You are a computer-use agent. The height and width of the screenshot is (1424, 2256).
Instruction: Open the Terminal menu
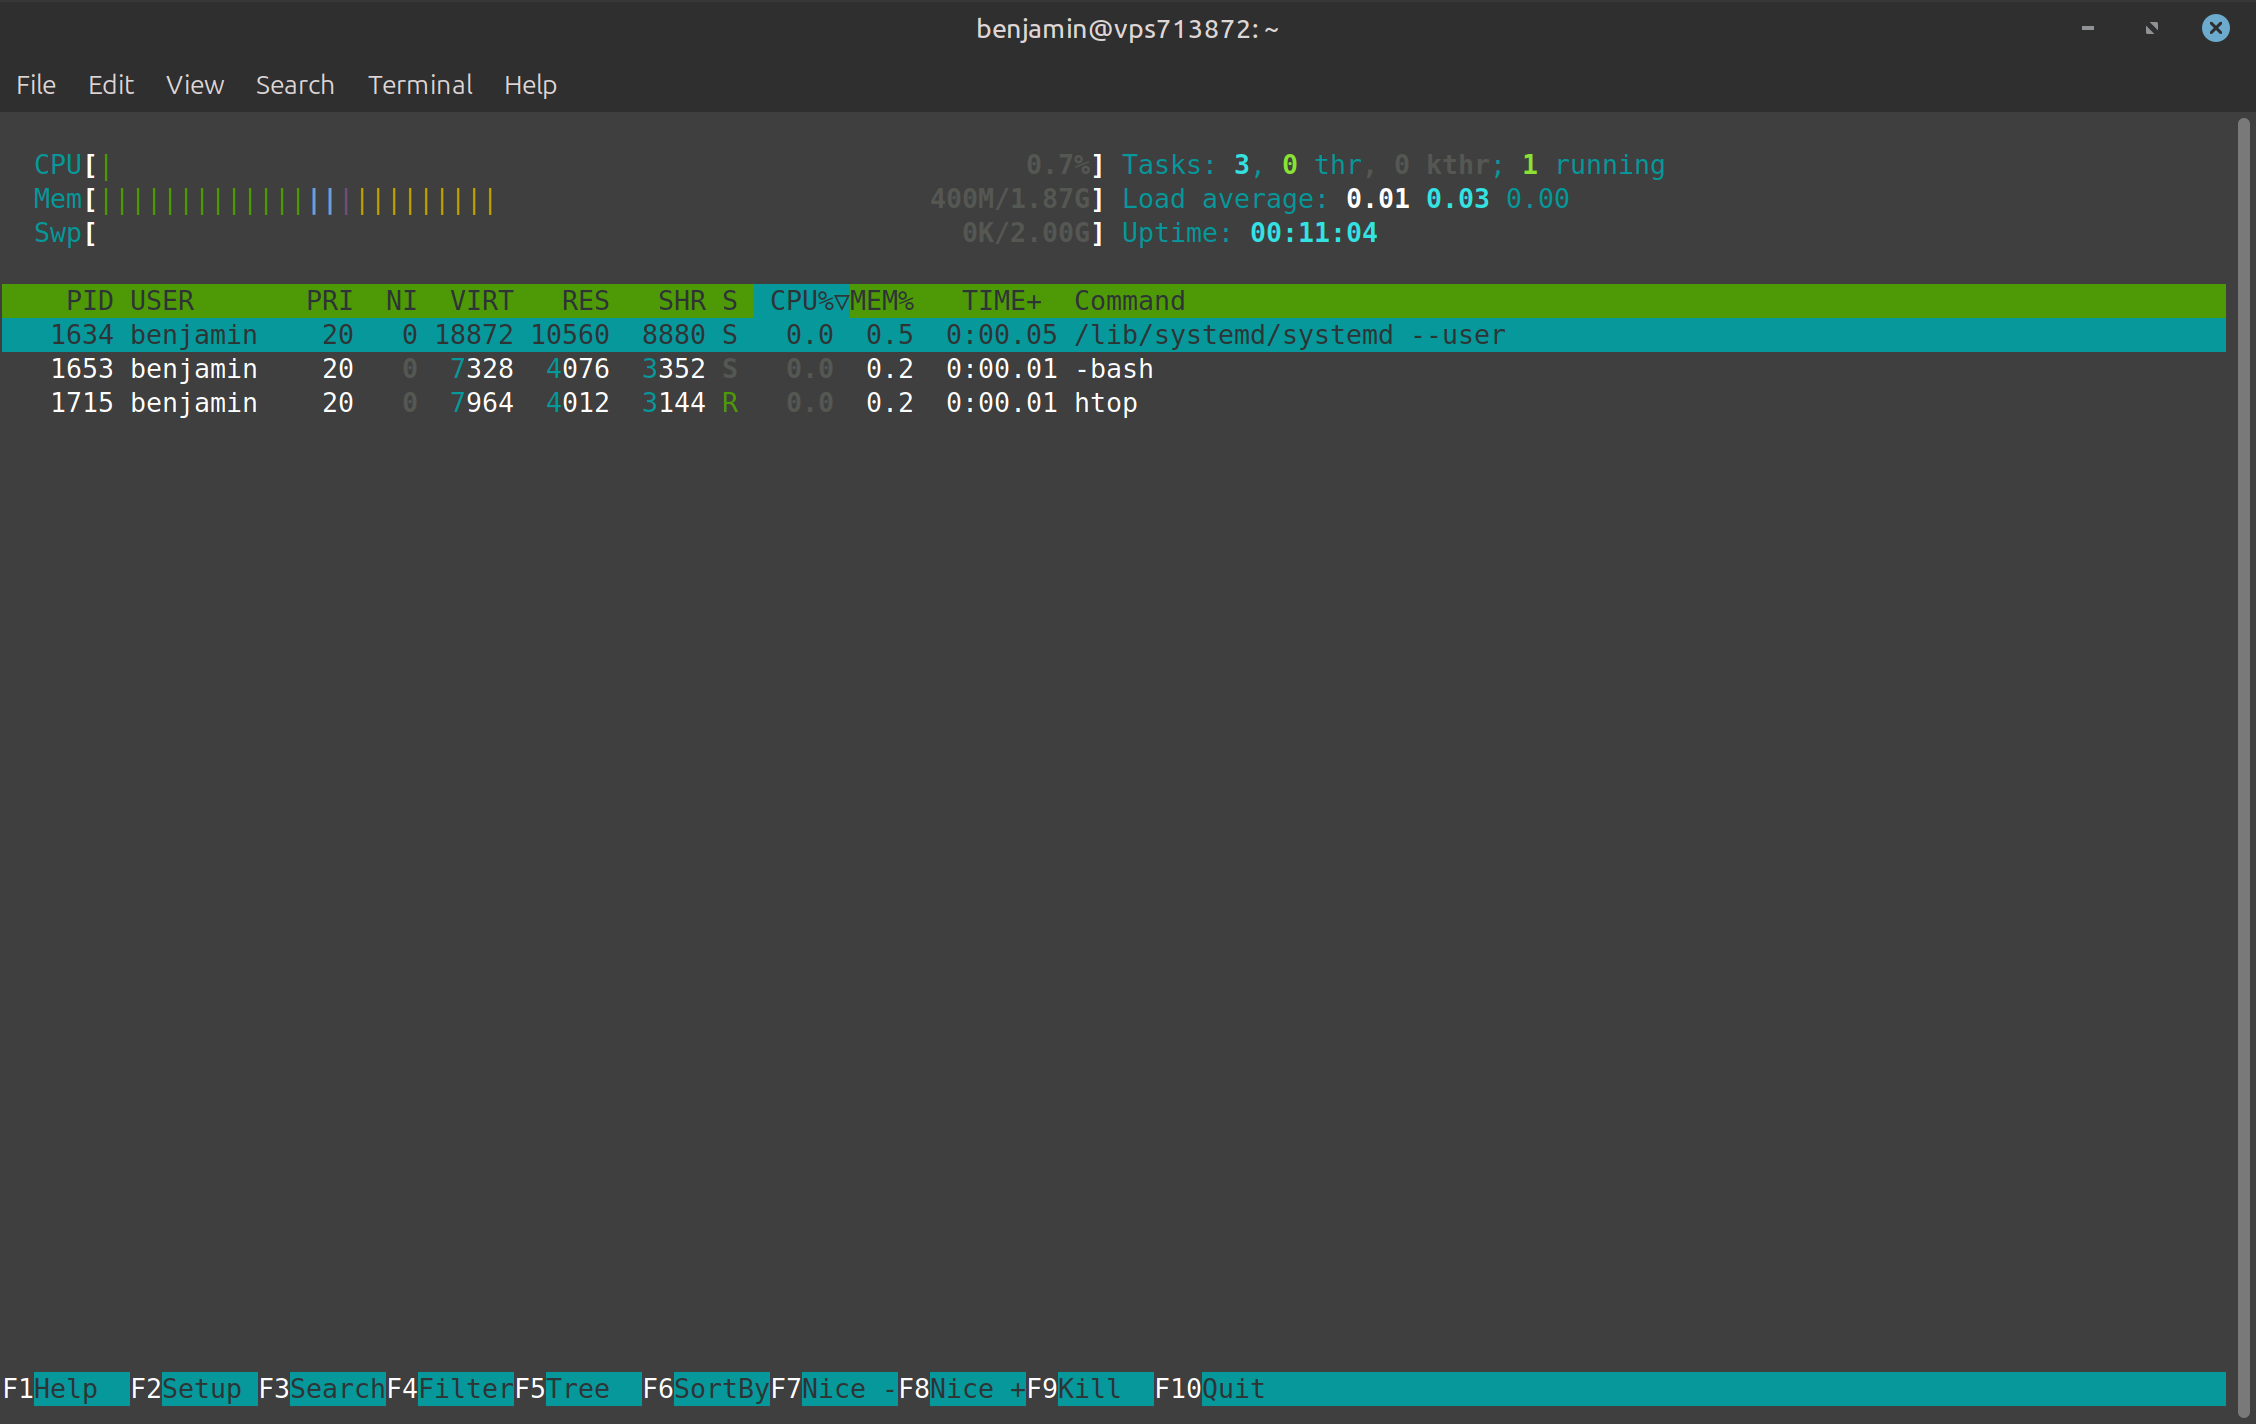pos(420,85)
